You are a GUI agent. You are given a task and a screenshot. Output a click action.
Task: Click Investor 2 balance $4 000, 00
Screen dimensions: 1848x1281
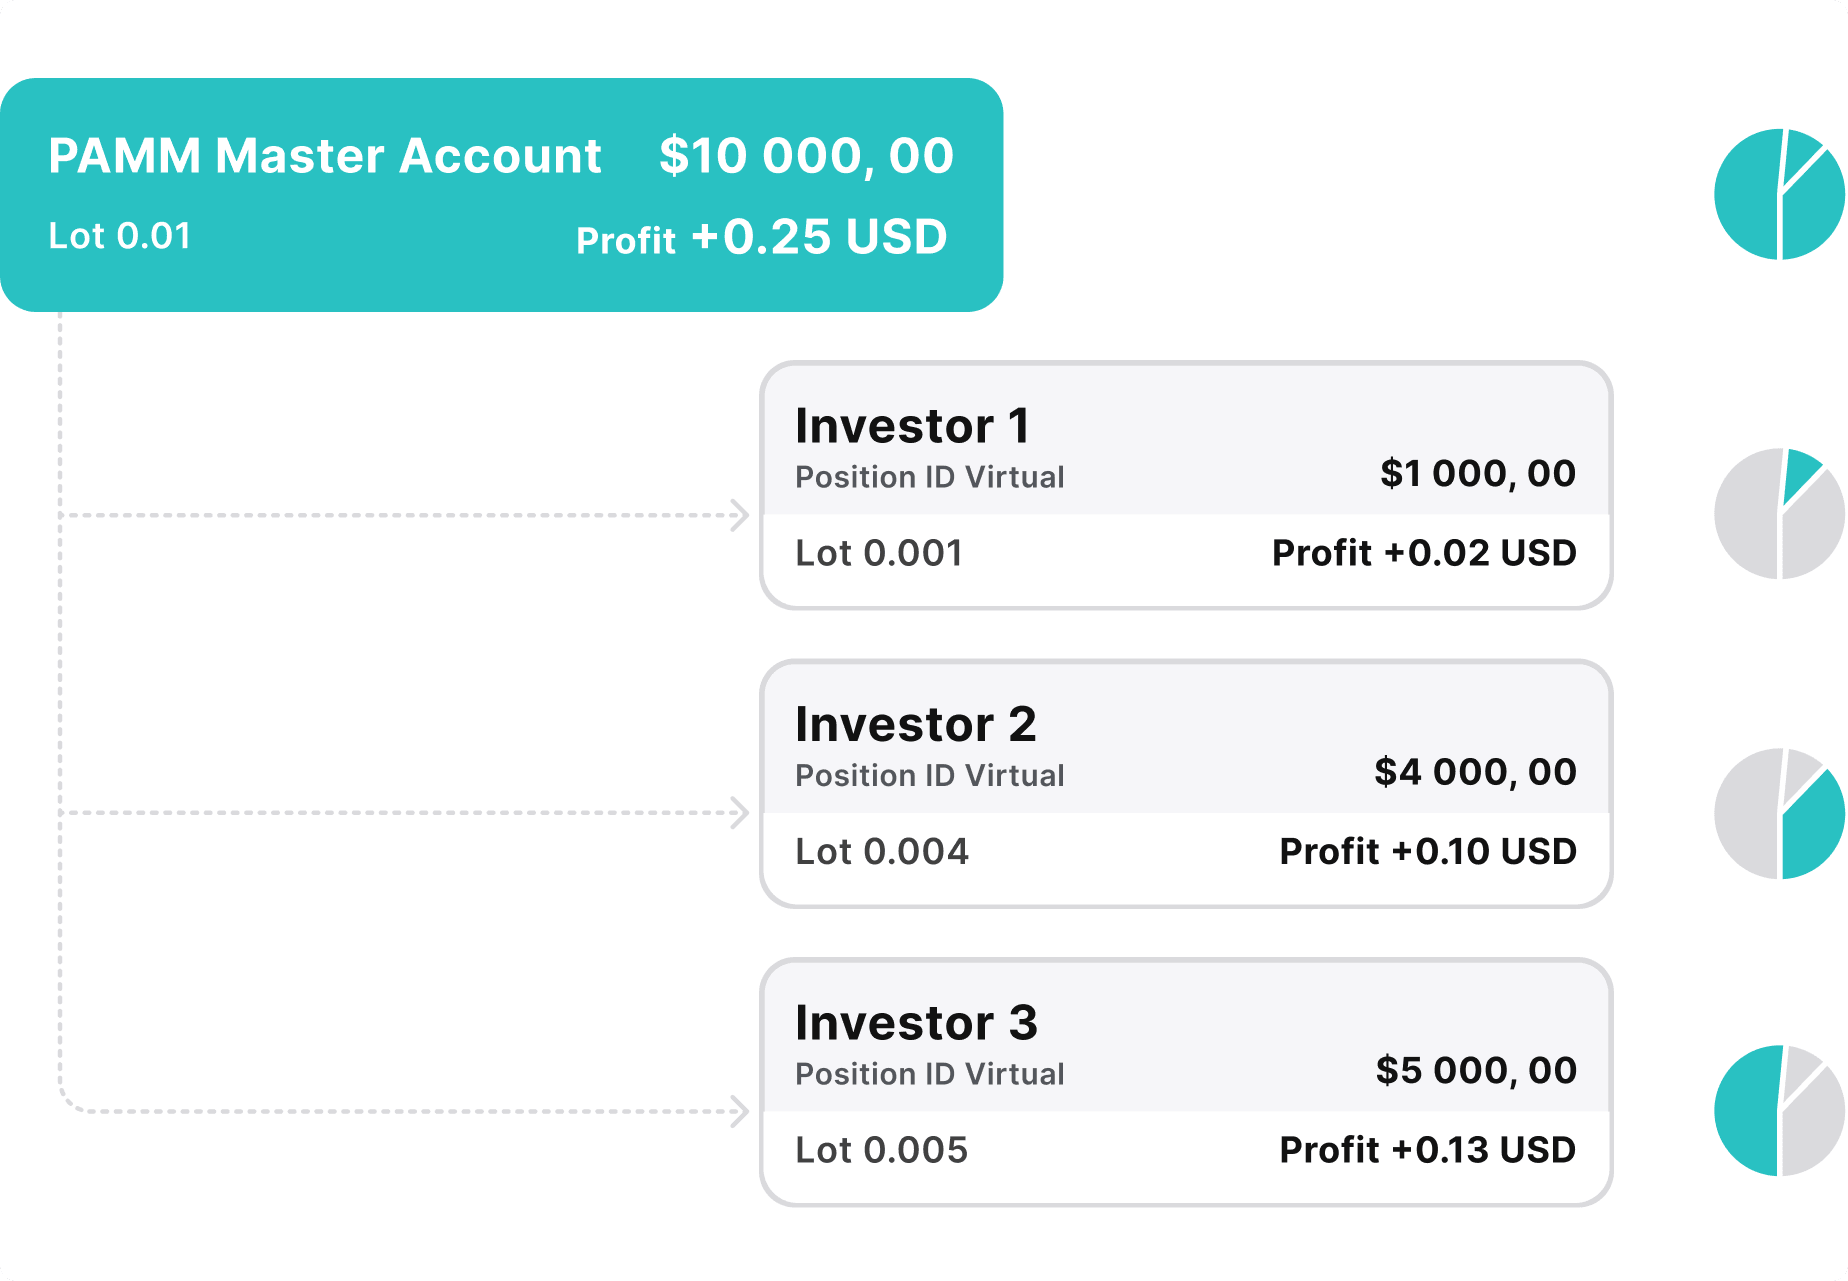[x=1475, y=772]
